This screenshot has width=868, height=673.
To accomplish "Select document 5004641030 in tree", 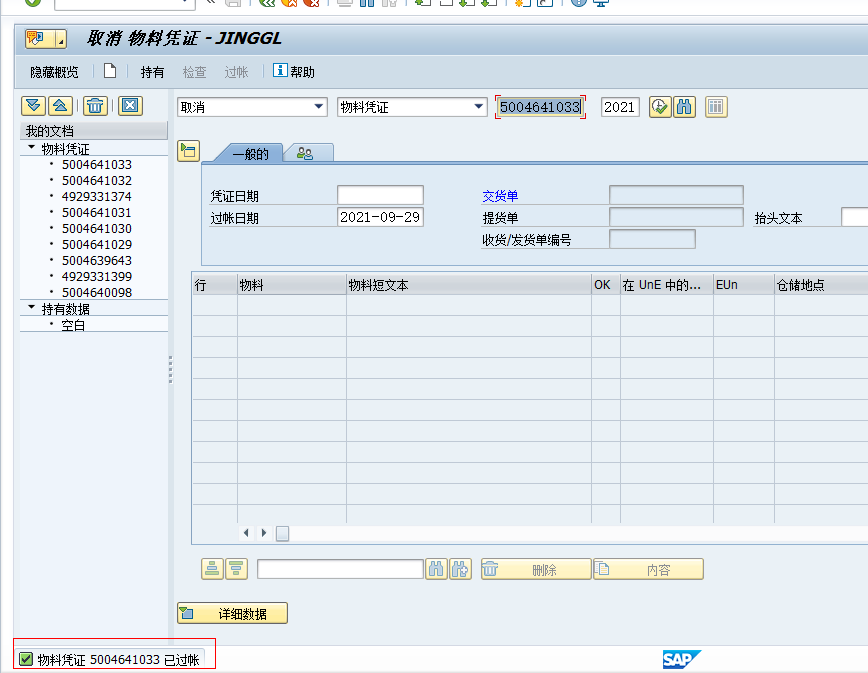I will click(97, 229).
